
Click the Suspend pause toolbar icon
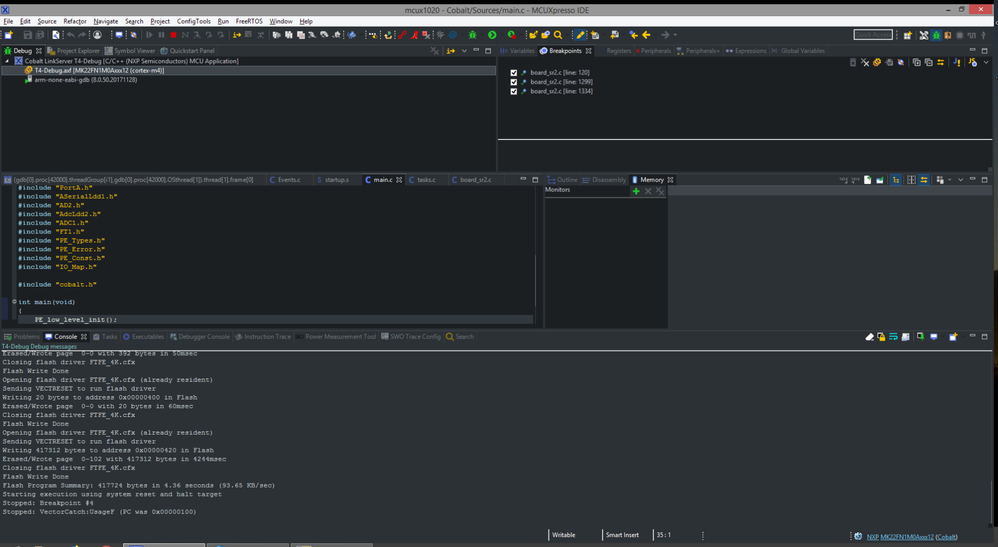(x=161, y=35)
